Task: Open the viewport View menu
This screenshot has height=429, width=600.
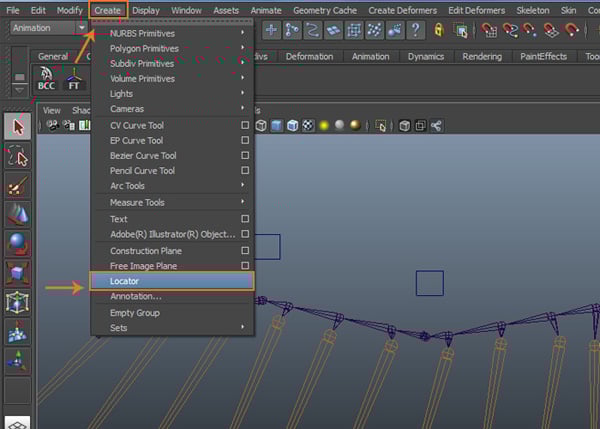Action: click(51, 111)
